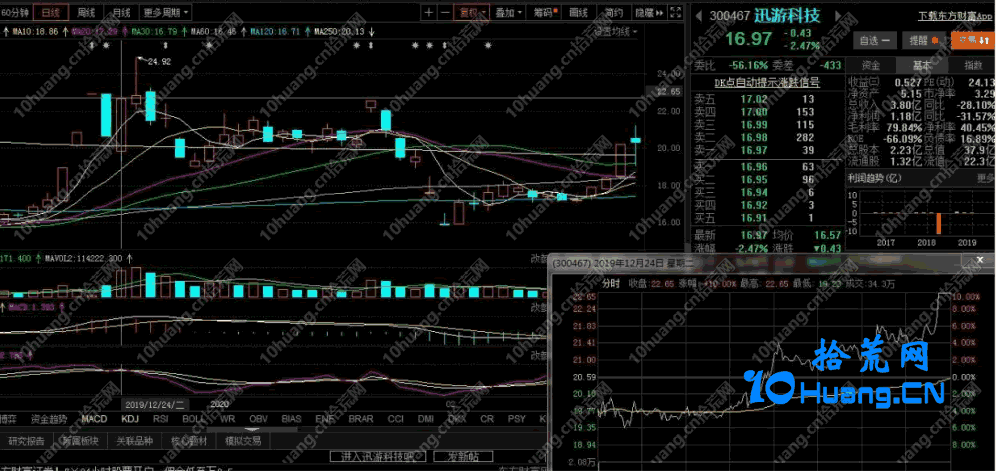Switch to 基本 tab
This screenshot has width=996, height=471.
click(x=922, y=65)
